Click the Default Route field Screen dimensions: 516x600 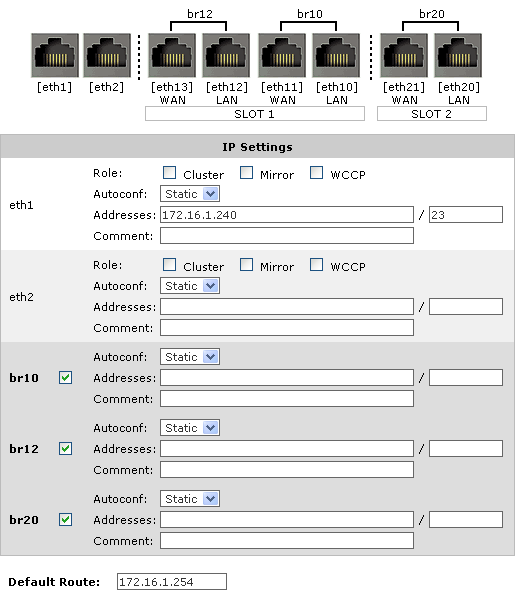(x=172, y=582)
